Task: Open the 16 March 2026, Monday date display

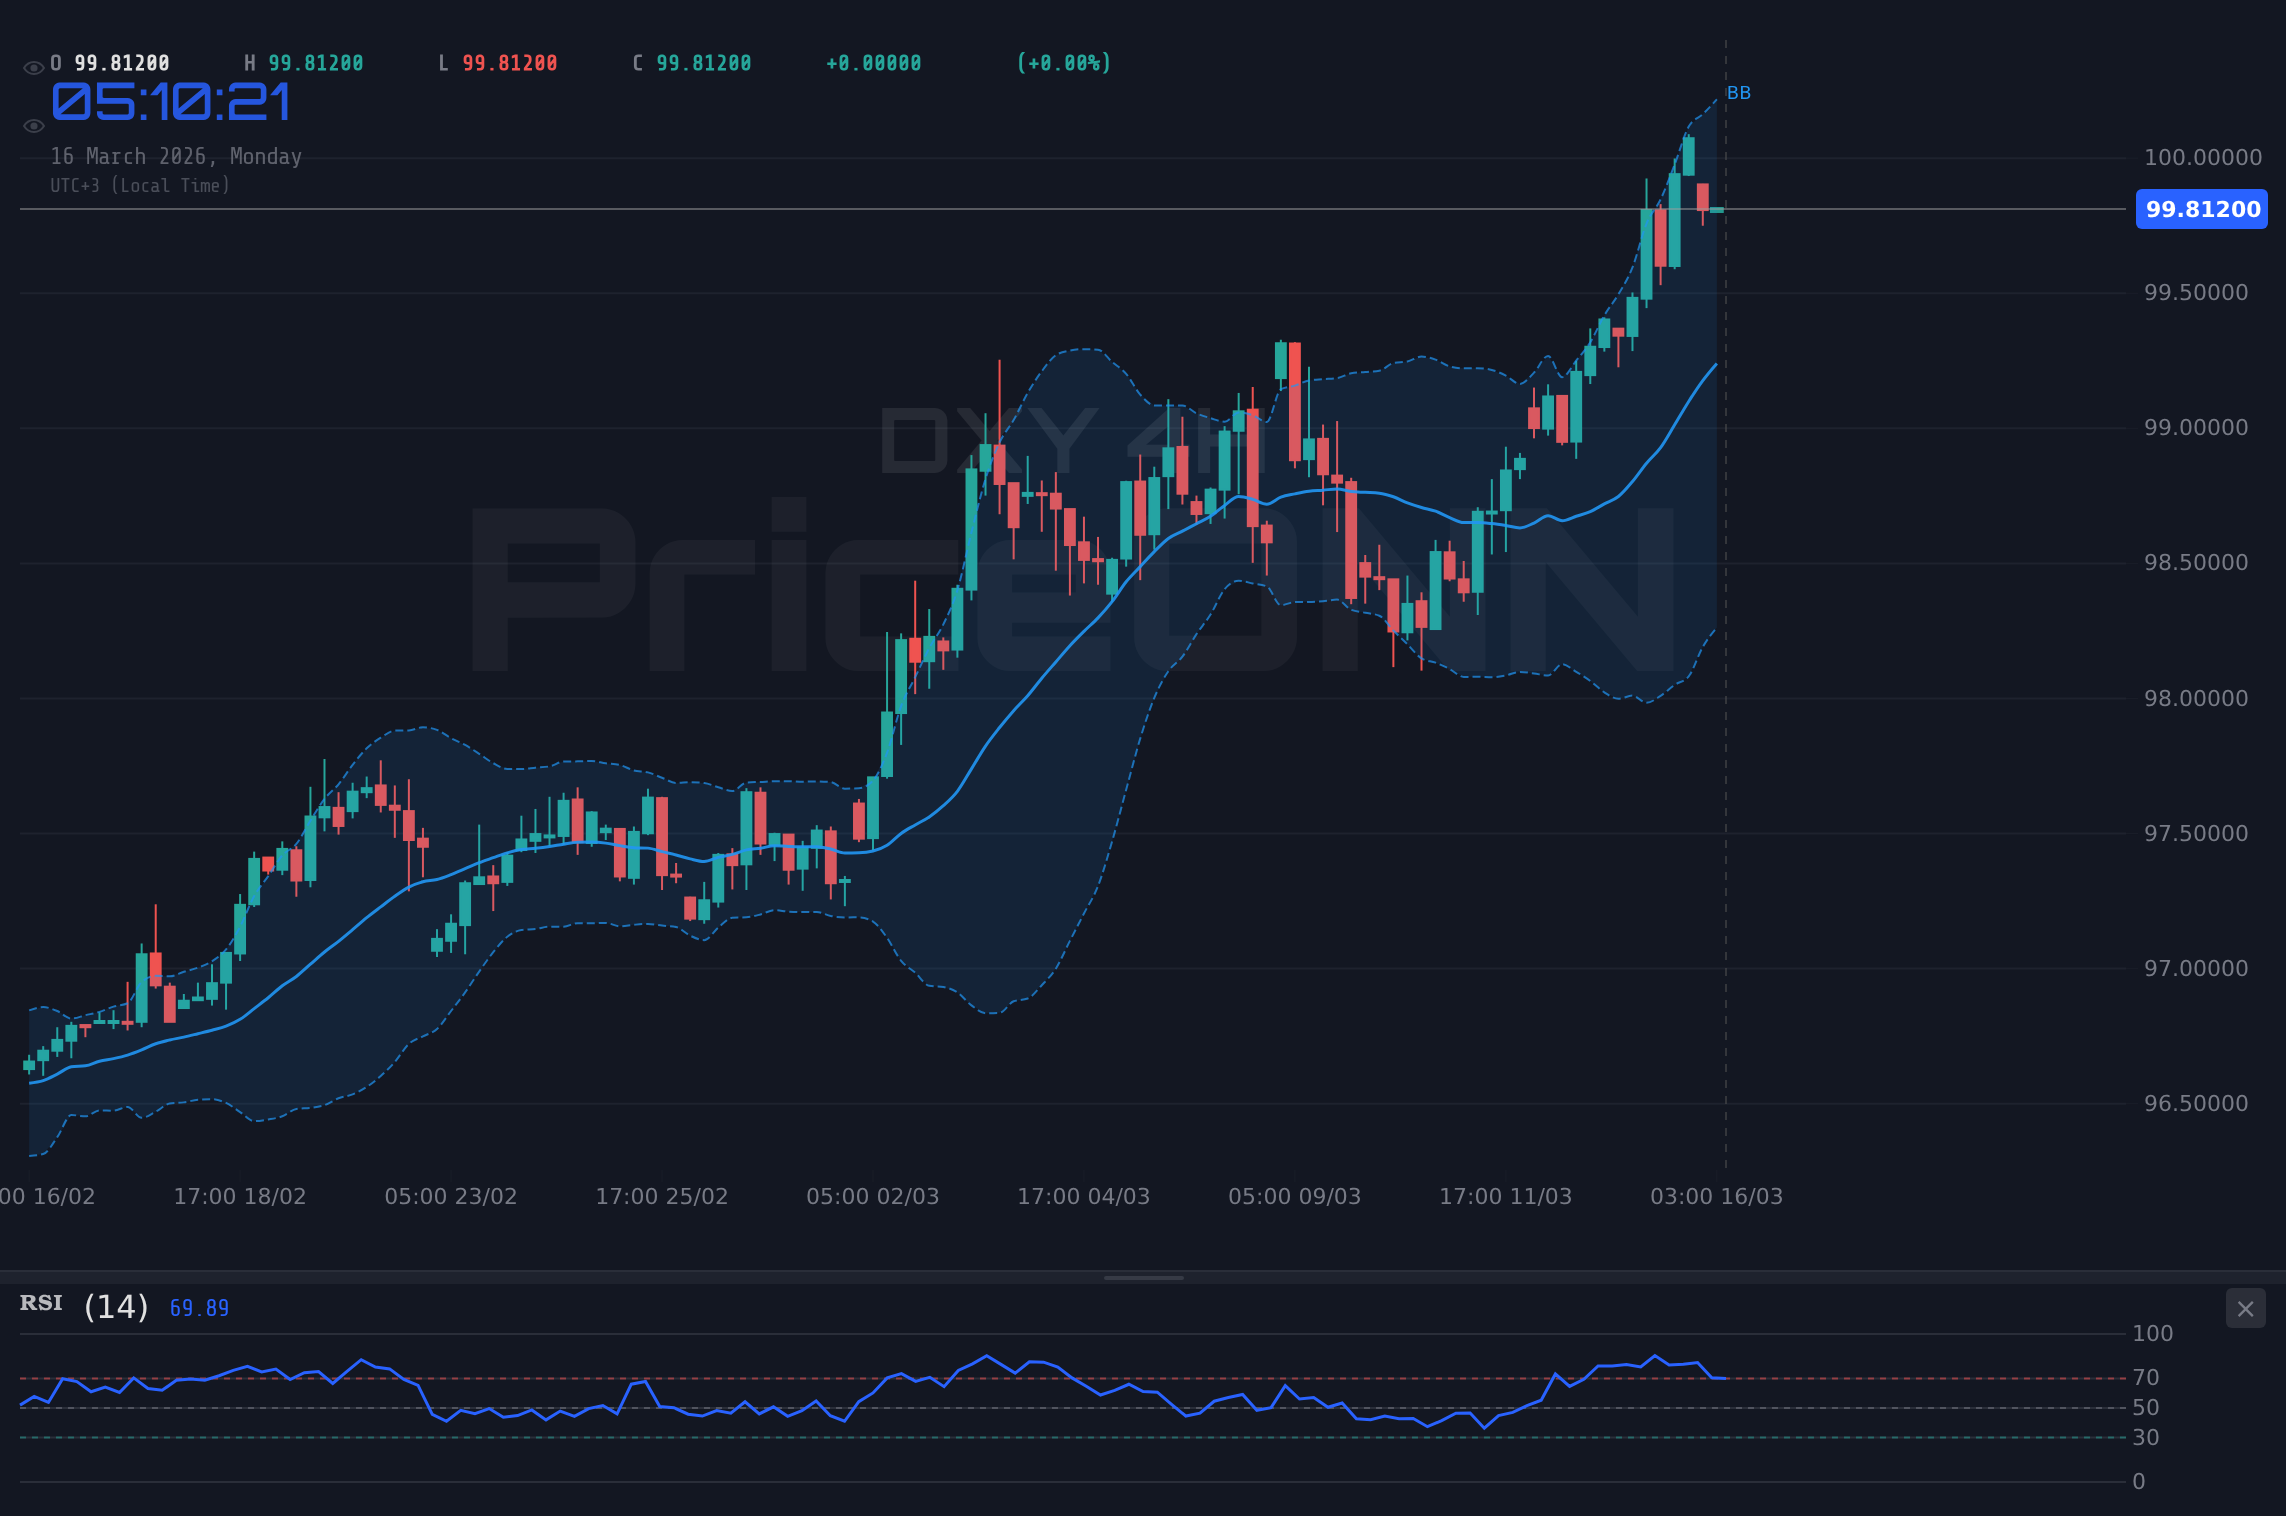Action: (x=176, y=156)
